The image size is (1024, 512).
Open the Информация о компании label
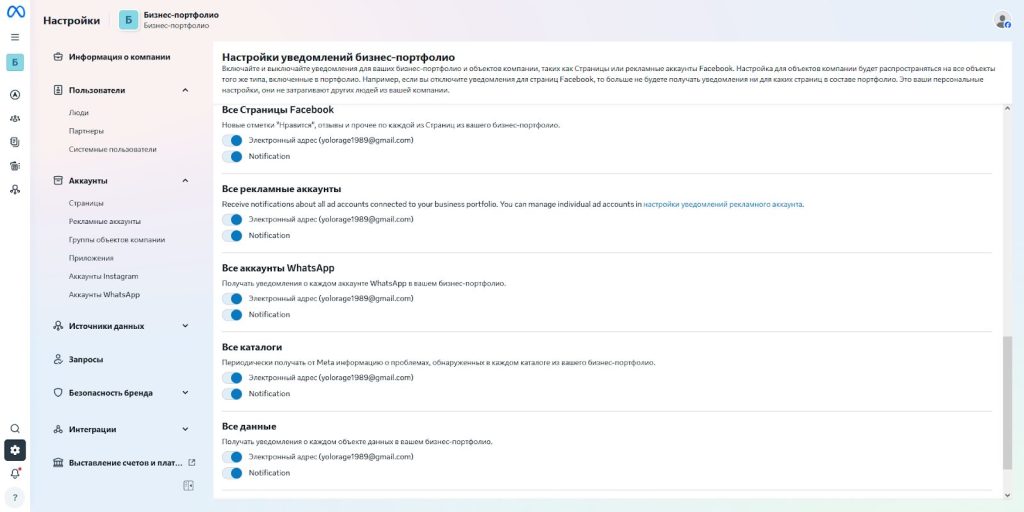tap(120, 57)
